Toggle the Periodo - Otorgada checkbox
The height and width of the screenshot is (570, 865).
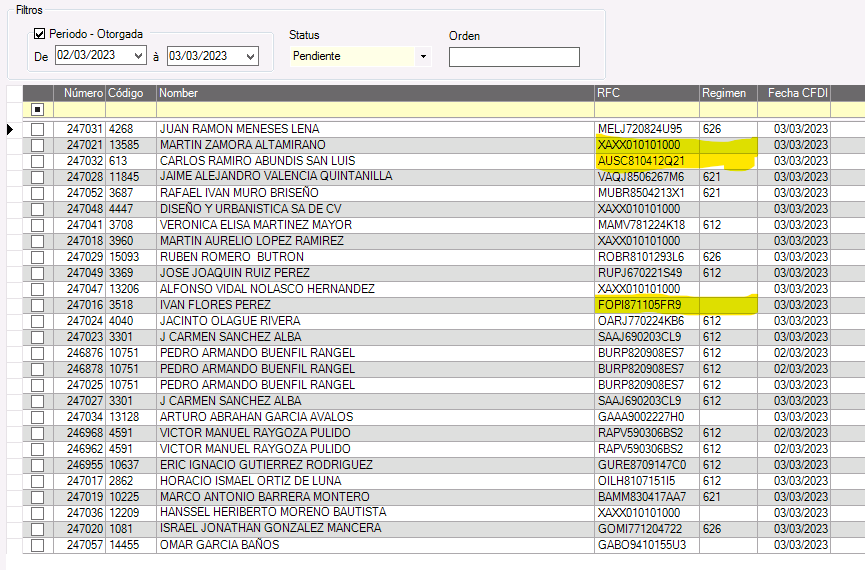tap(40, 34)
